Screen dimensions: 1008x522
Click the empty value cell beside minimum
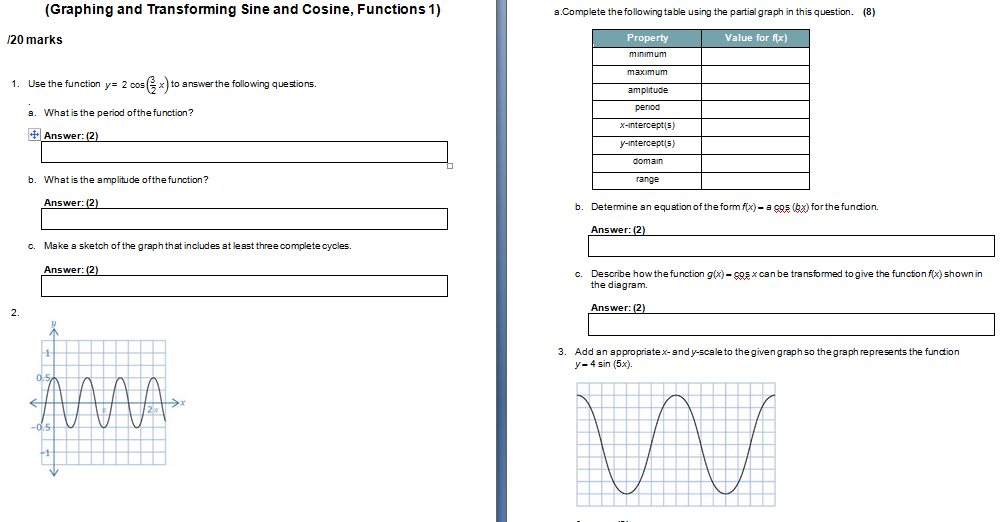click(755, 56)
